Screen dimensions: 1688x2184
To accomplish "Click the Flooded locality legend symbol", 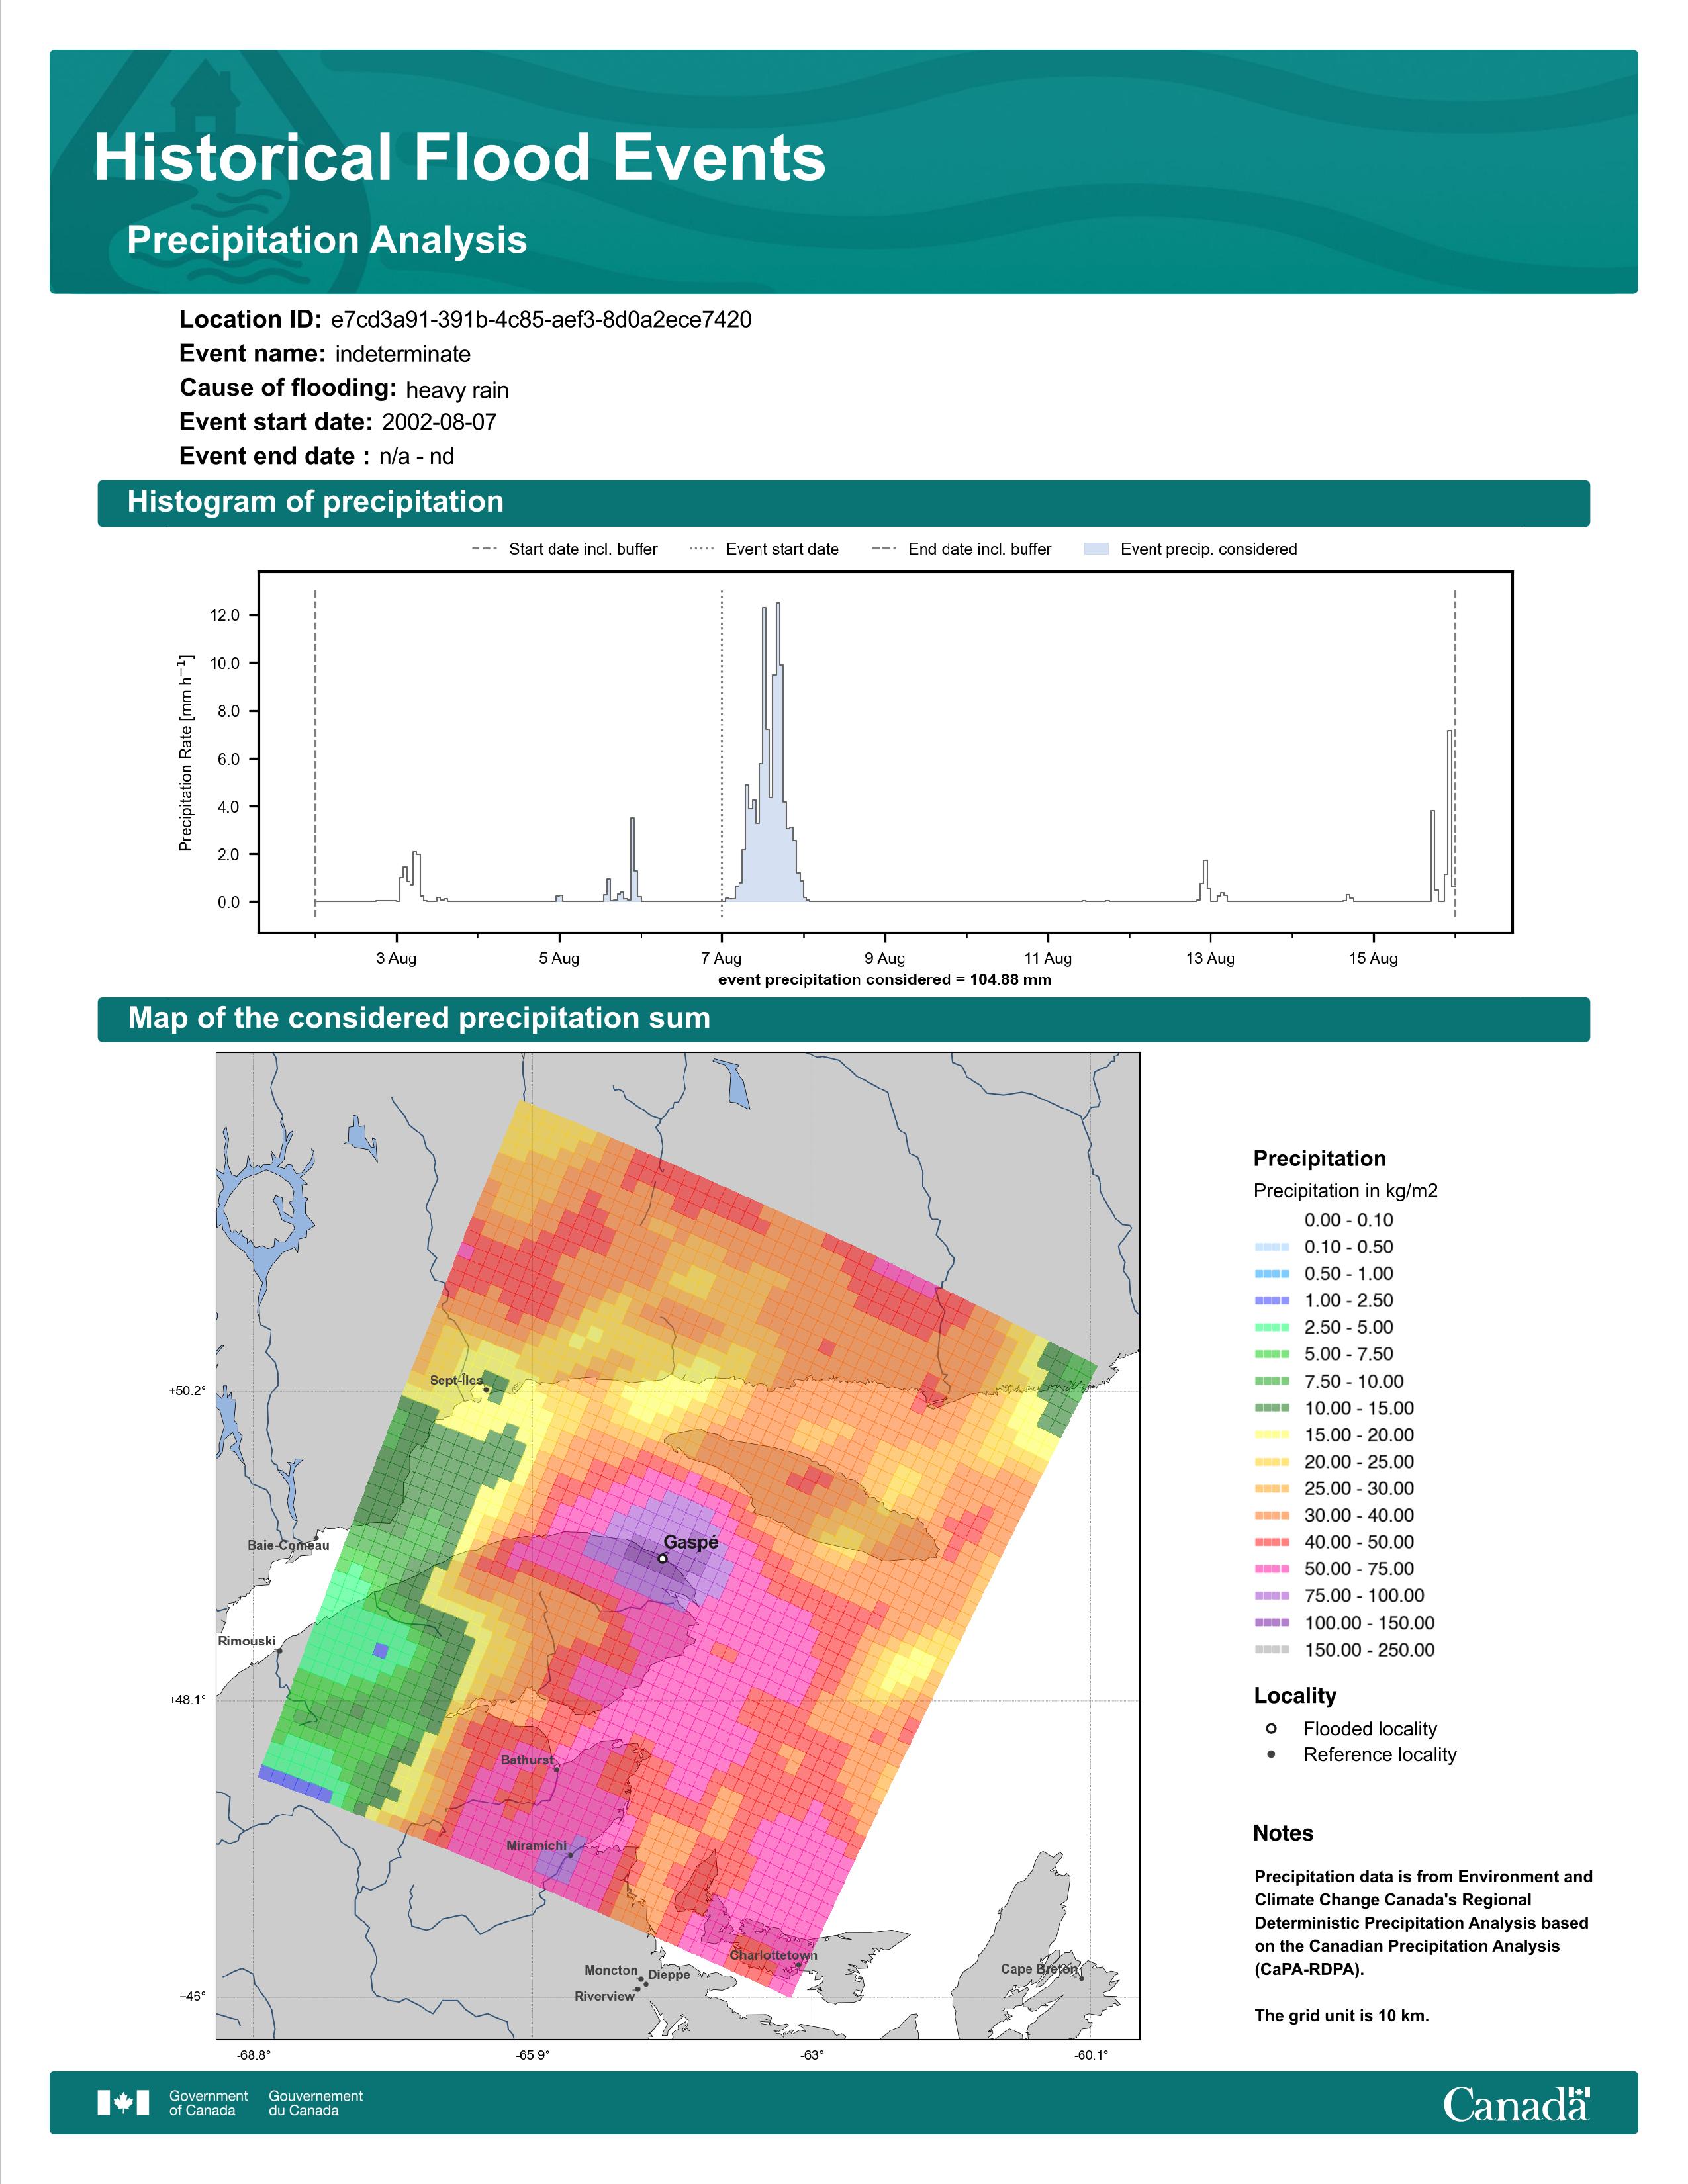I will pyautogui.click(x=1271, y=1728).
